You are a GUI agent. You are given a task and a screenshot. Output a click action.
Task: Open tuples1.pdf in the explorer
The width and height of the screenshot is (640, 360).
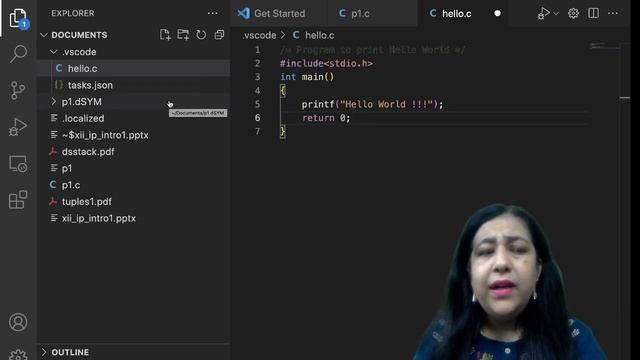pyautogui.click(x=87, y=202)
